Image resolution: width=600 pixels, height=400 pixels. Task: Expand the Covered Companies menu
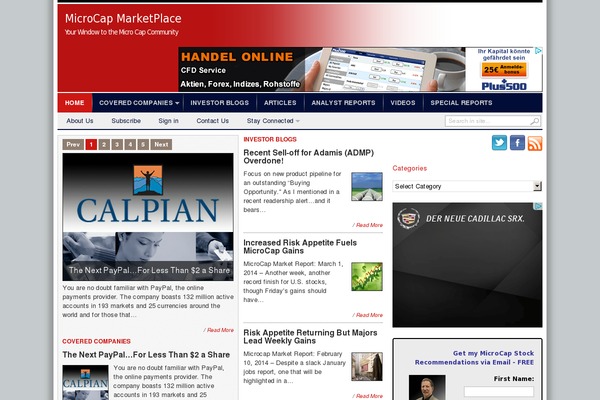[139, 103]
